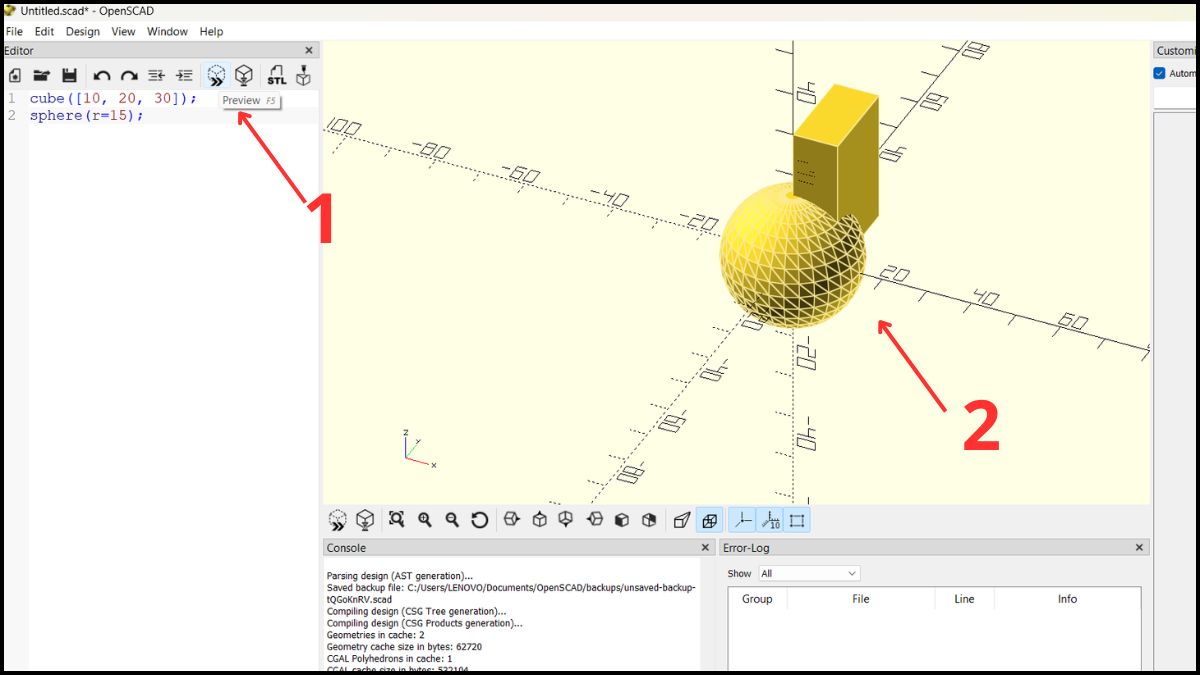Open the Show 'All' dropdown in Error-Log
This screenshot has height=675, width=1200.
pyautogui.click(x=809, y=573)
